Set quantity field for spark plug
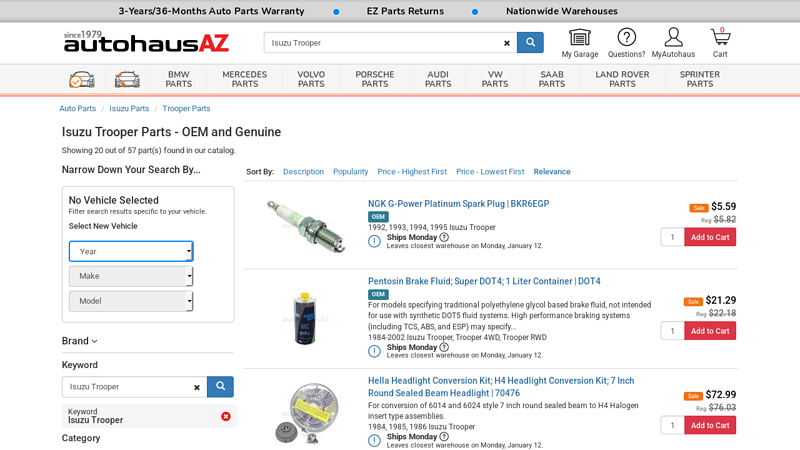This screenshot has height=450, width=800. pos(672,237)
